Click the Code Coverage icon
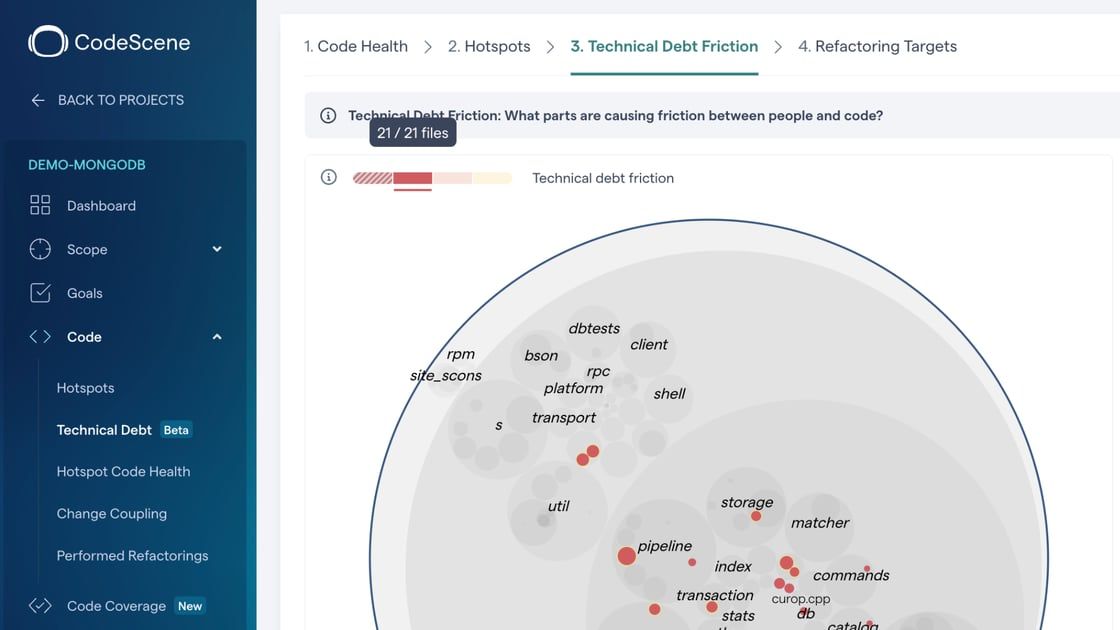The height and width of the screenshot is (630, 1120). click(x=40, y=606)
